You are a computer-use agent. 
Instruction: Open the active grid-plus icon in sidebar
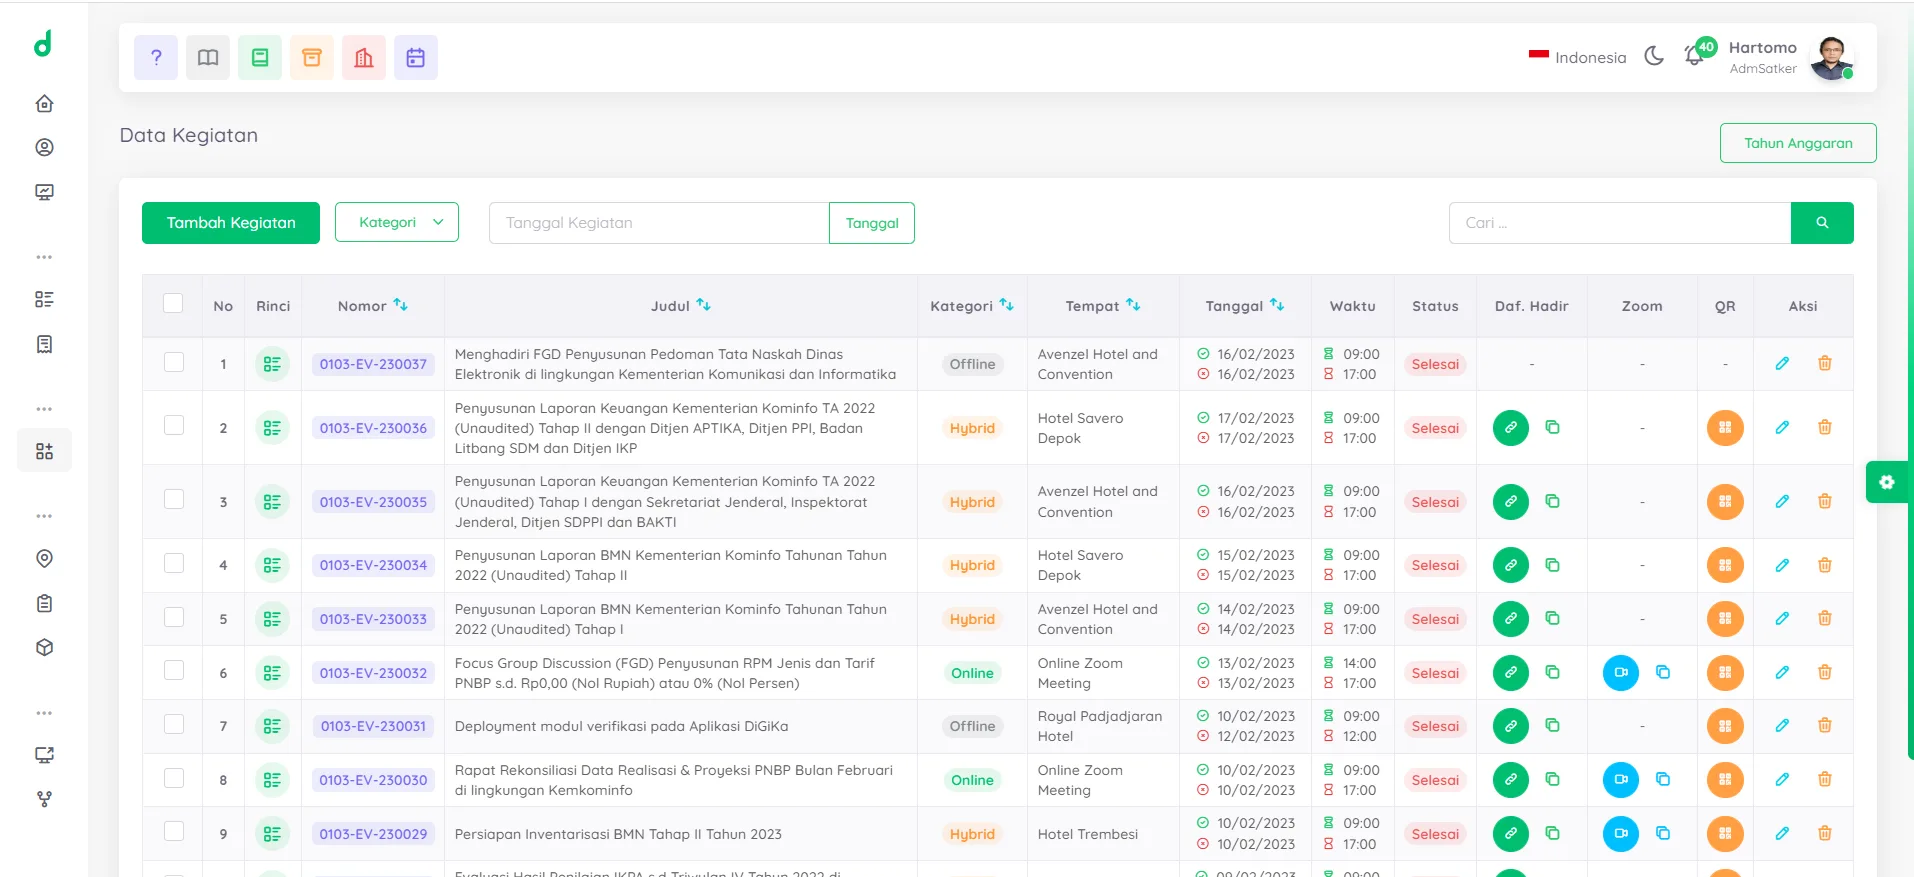tap(44, 451)
